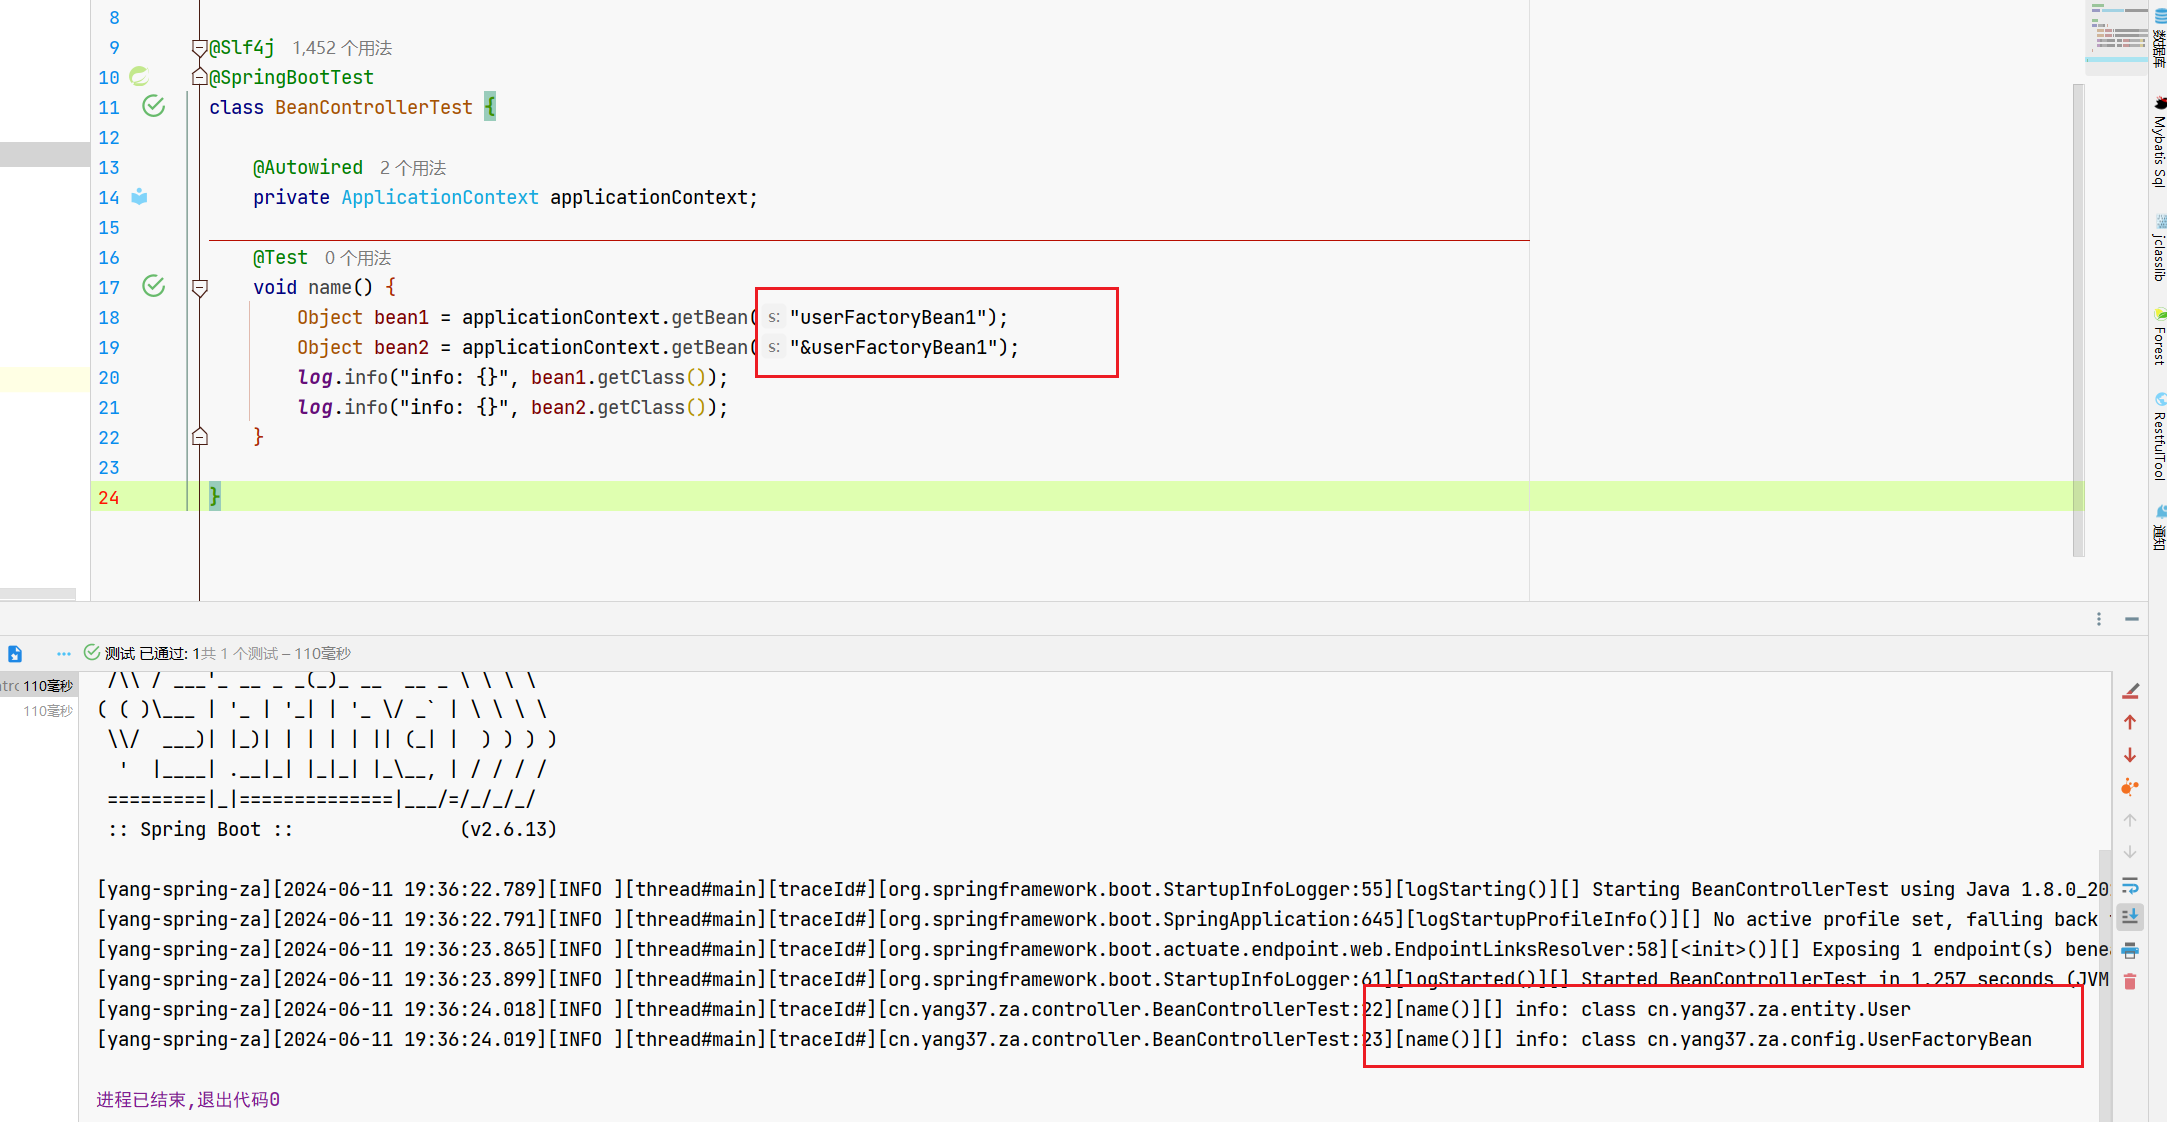
Task: Open more test toolbar actions (horizontal dots)
Action: click(x=64, y=654)
